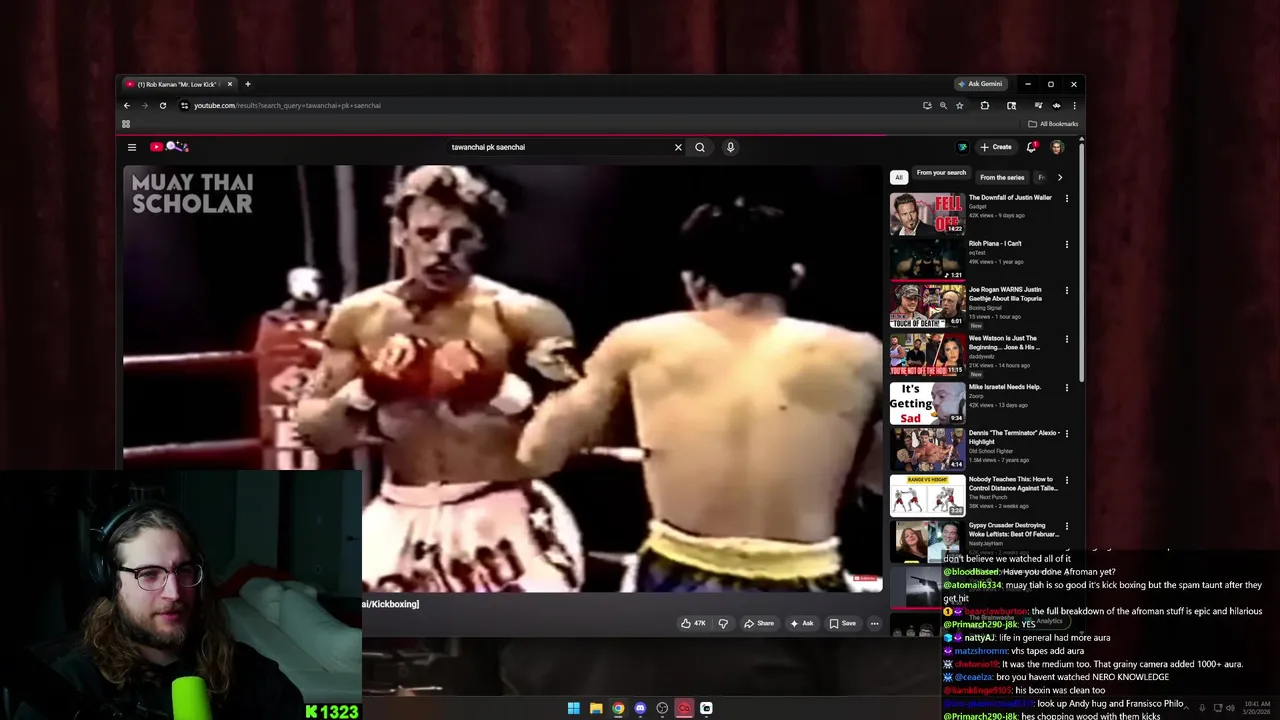Screen dimensions: 1280x720
Task: Select the All filter chip
Action: click(898, 177)
